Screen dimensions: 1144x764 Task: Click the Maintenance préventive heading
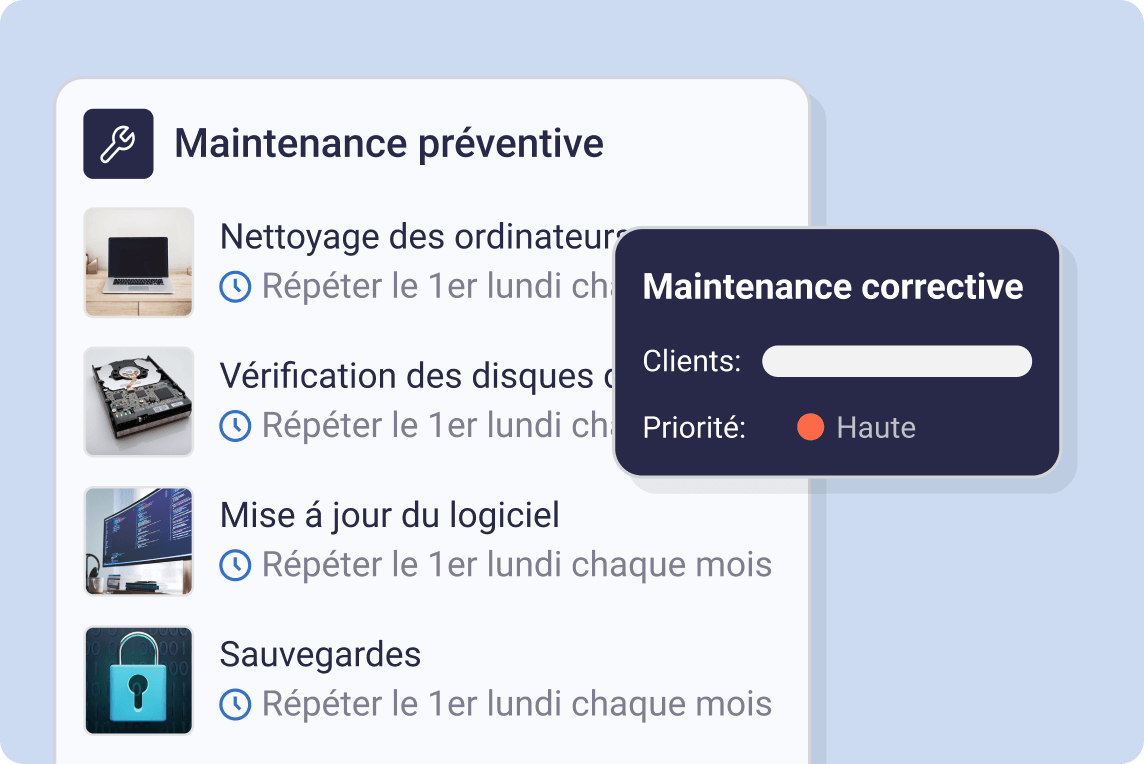pos(389,144)
